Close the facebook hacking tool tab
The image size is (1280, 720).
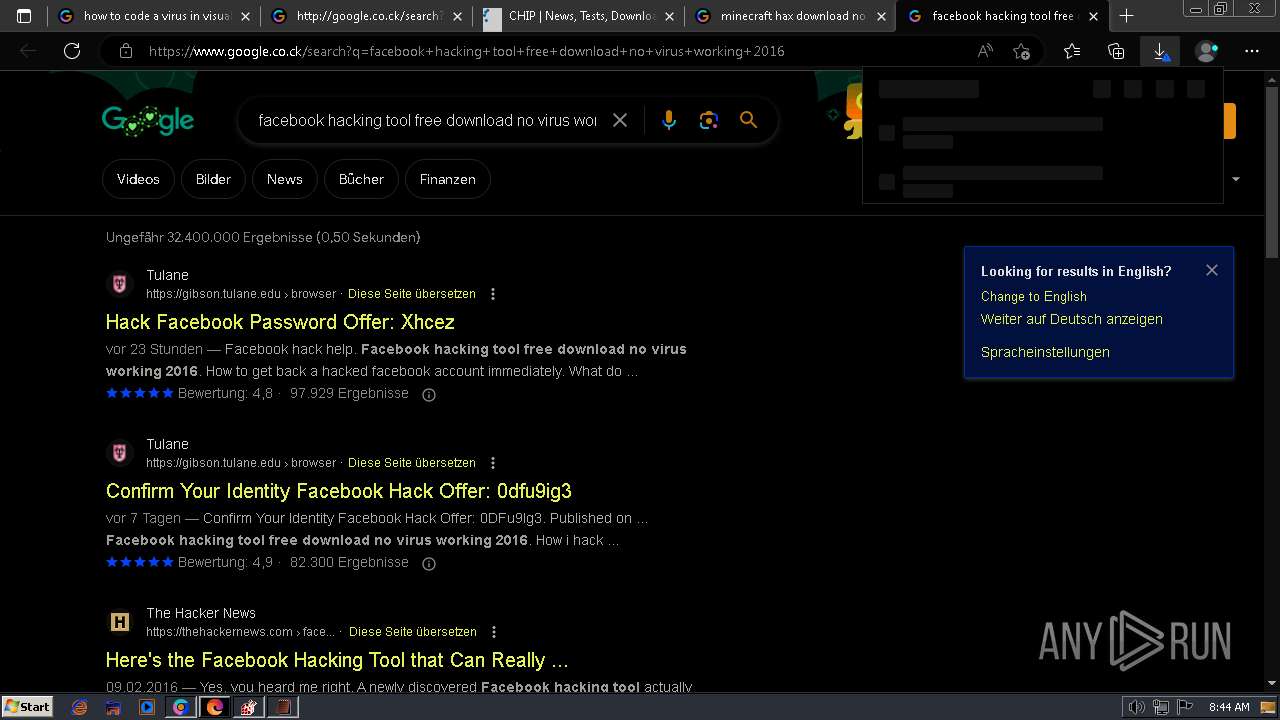(1093, 16)
